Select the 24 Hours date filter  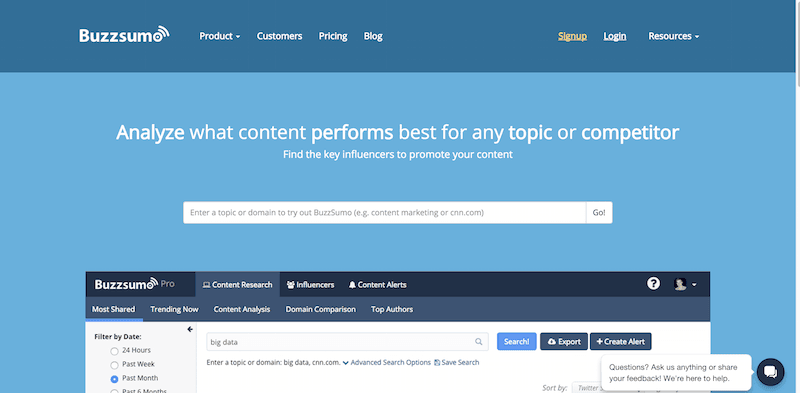tap(114, 351)
